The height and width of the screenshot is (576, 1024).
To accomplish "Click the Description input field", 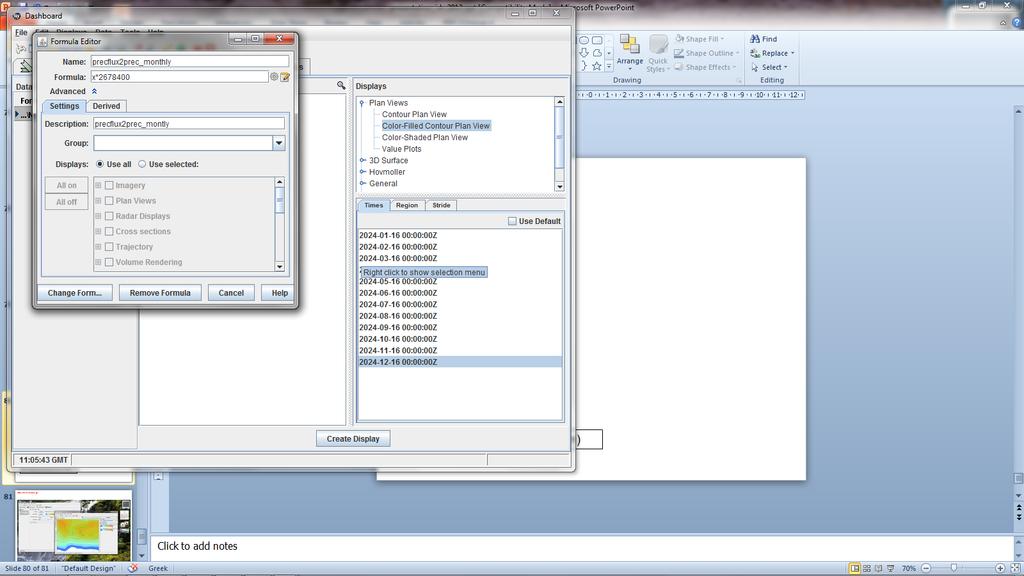I will click(189, 123).
